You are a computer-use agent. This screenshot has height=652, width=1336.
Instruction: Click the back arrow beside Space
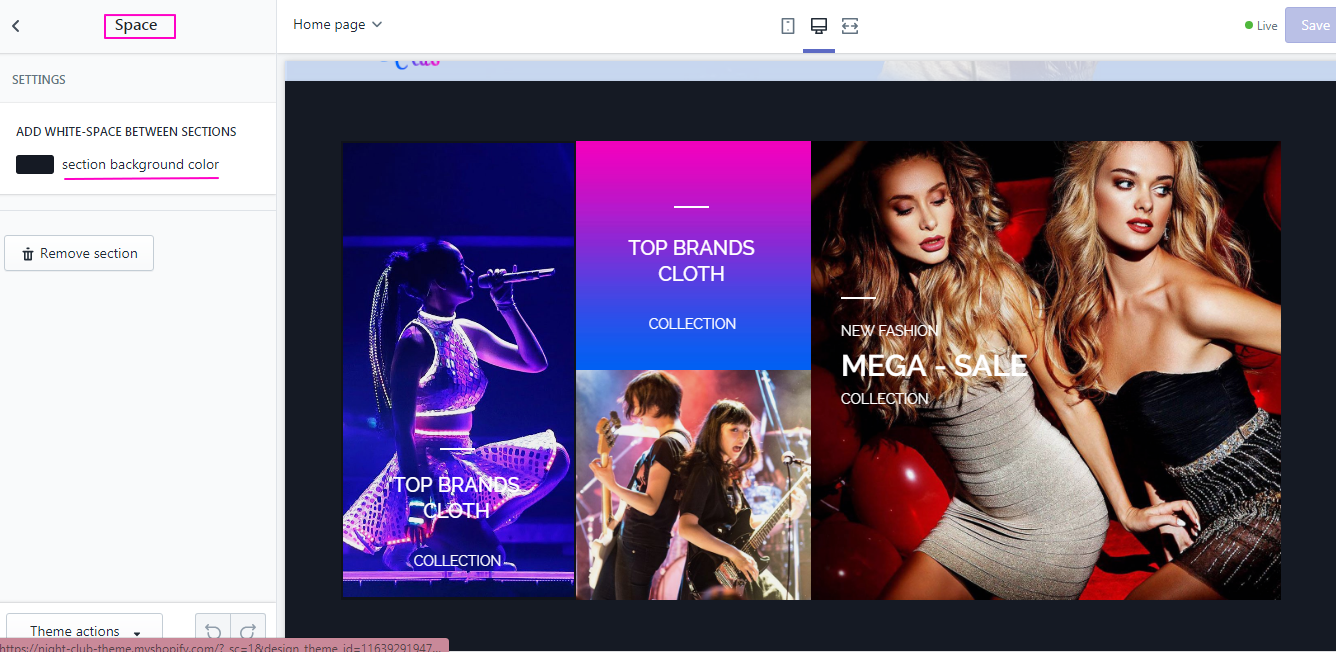(x=16, y=26)
